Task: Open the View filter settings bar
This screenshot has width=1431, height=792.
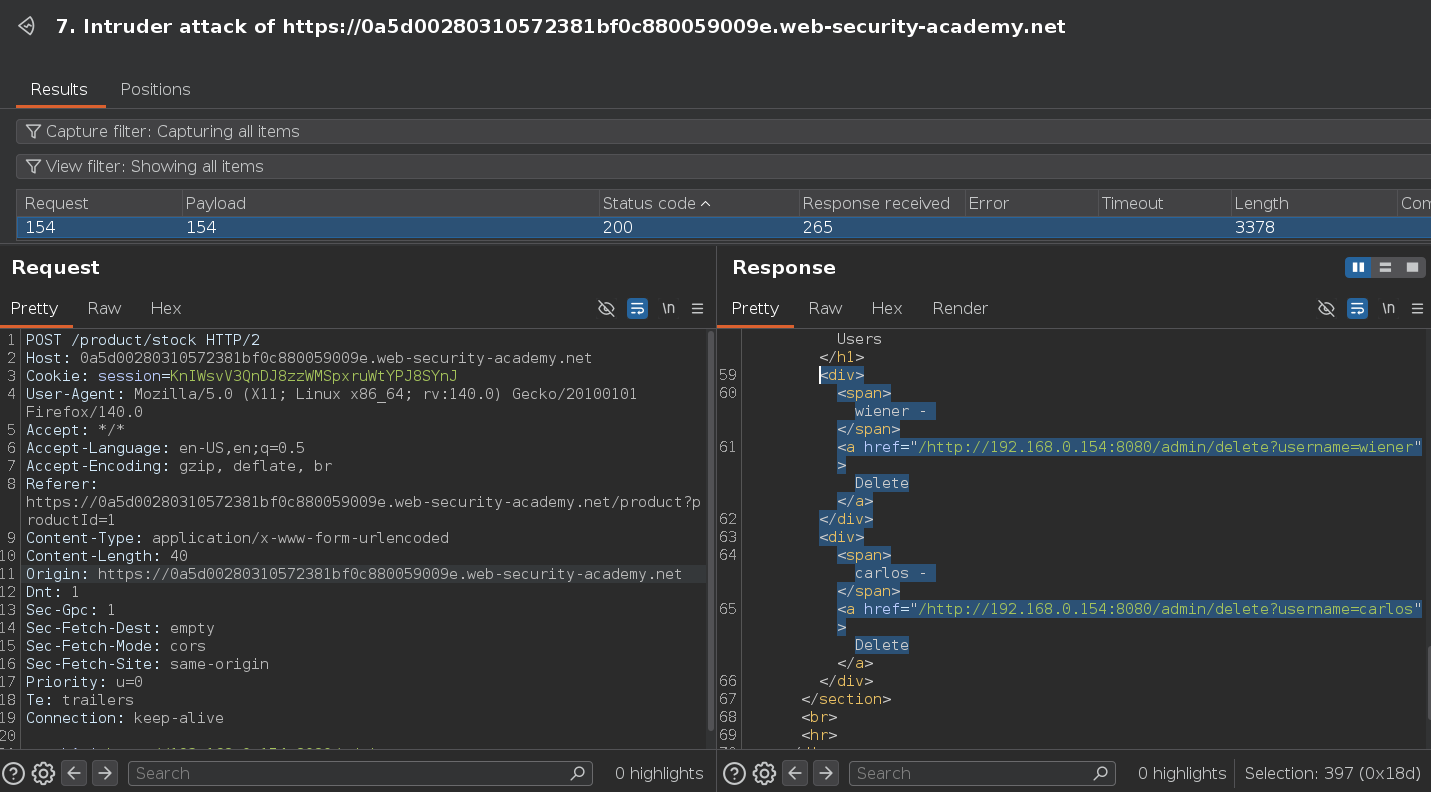Action: click(x=723, y=166)
